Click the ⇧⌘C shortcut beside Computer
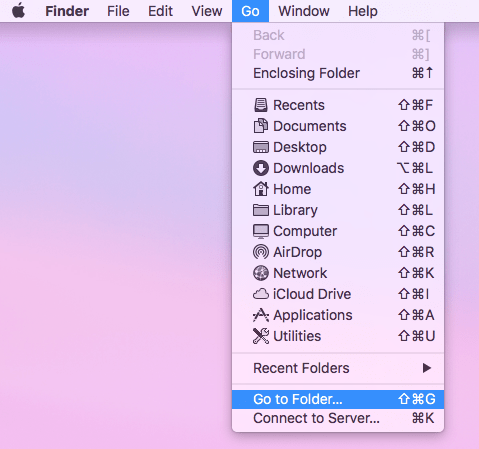 point(417,231)
